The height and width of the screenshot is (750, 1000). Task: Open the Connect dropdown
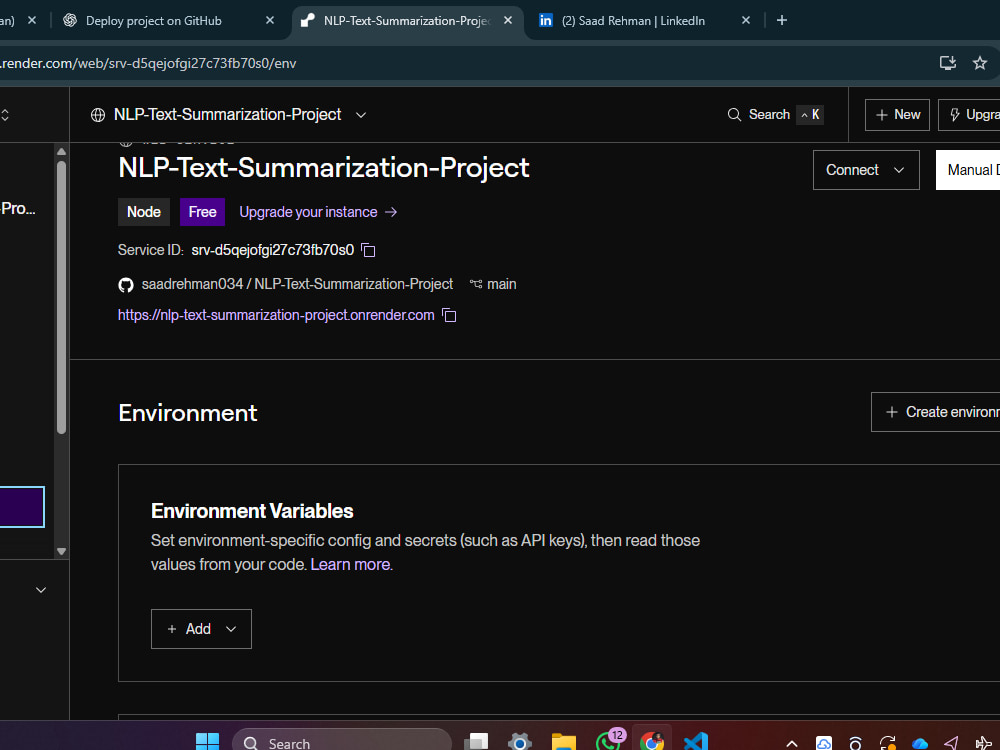[x=866, y=170]
